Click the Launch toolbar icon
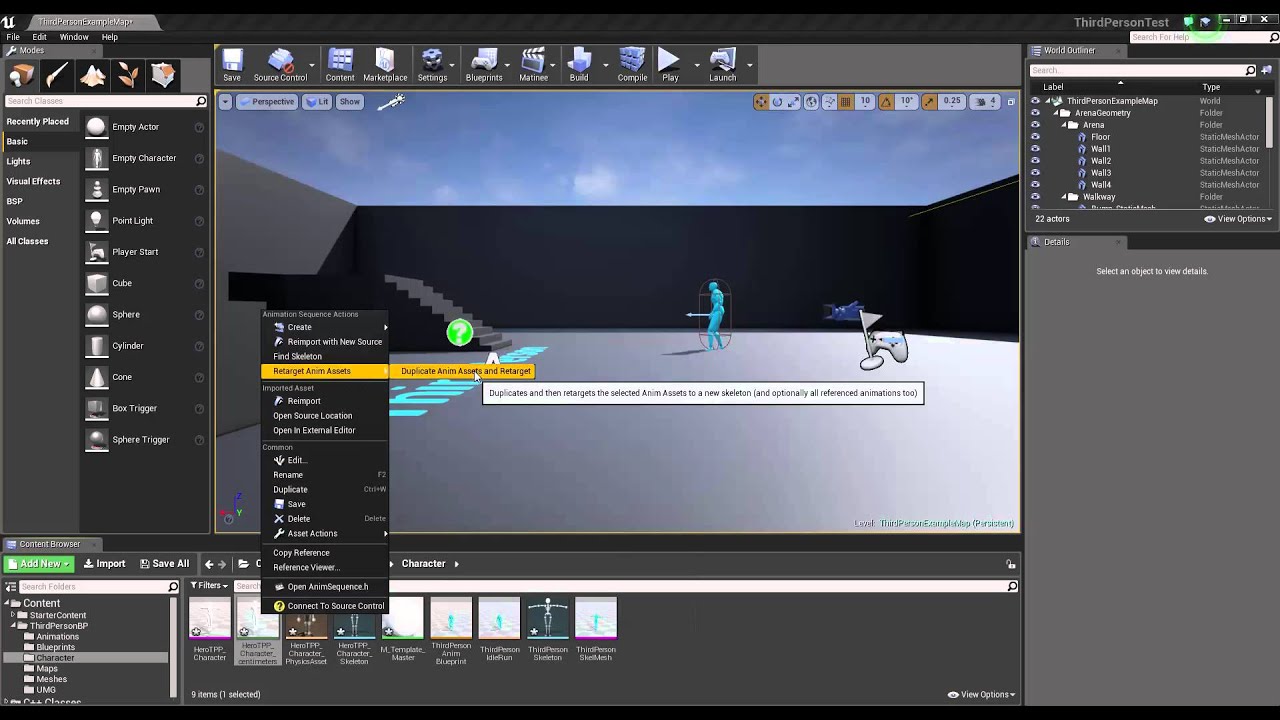 pyautogui.click(x=722, y=65)
